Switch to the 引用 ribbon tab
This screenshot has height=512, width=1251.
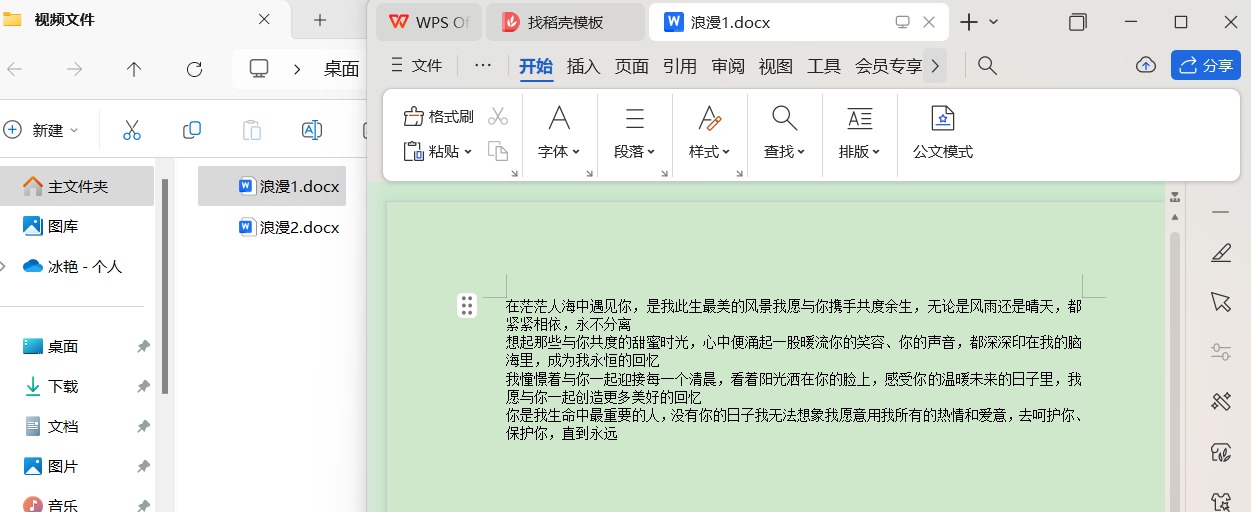[680, 66]
